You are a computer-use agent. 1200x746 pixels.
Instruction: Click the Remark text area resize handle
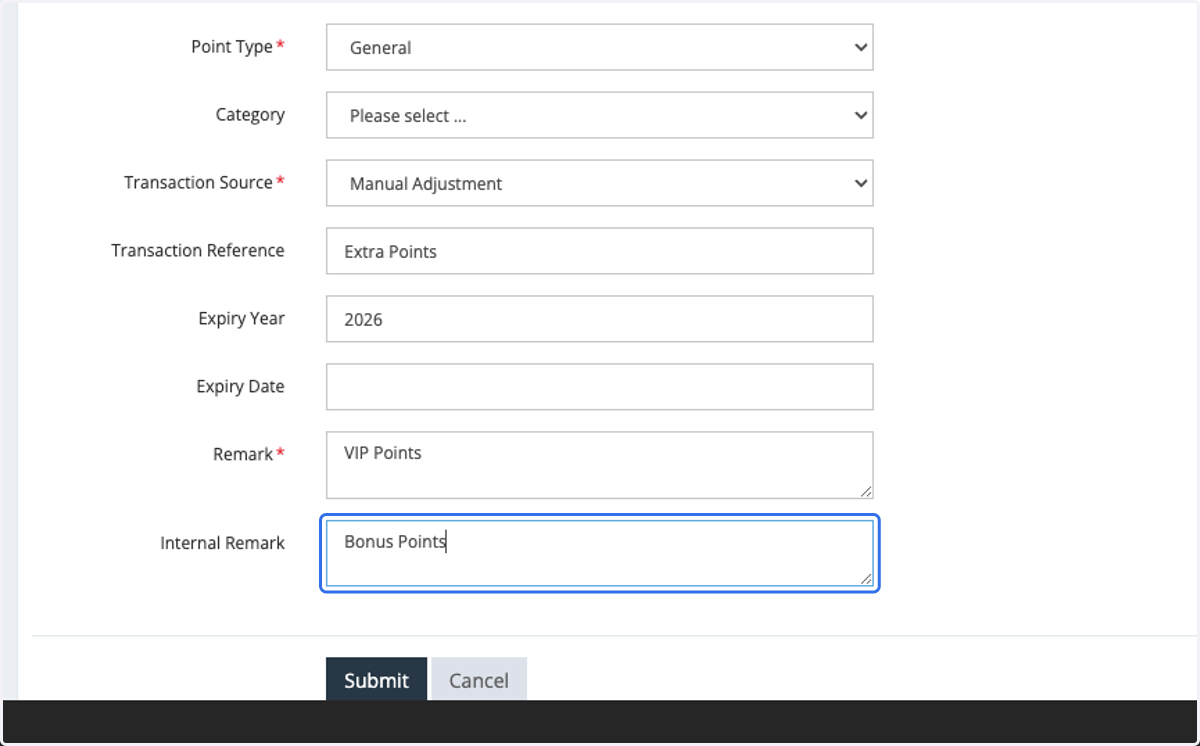coord(866,491)
